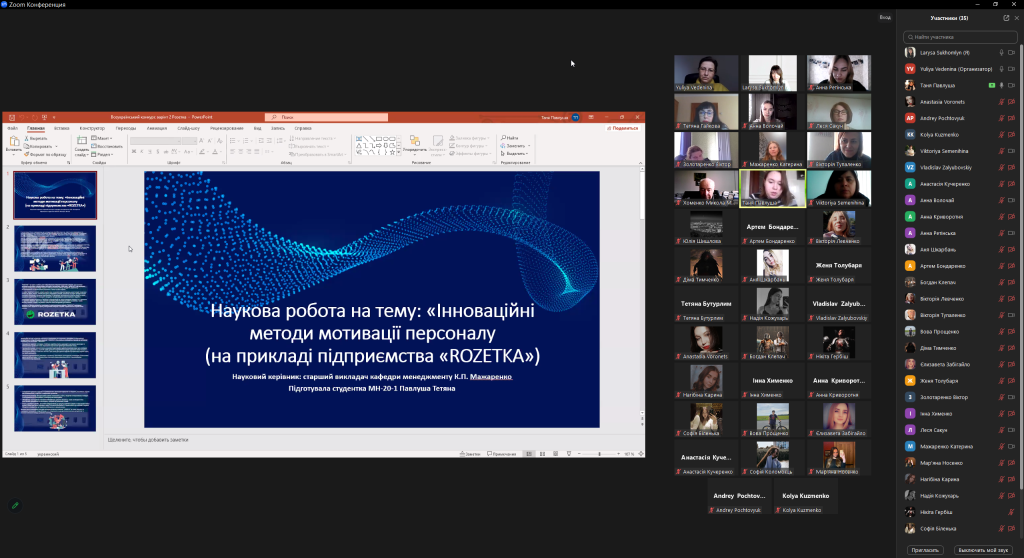Open the Layout (Макет) dropdown

102,139
